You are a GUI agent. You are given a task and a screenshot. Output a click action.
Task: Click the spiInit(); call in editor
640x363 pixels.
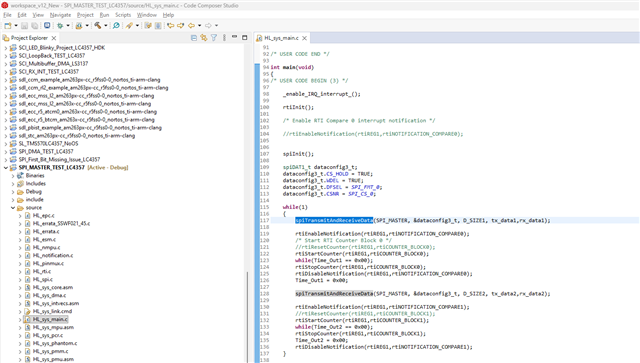point(298,154)
